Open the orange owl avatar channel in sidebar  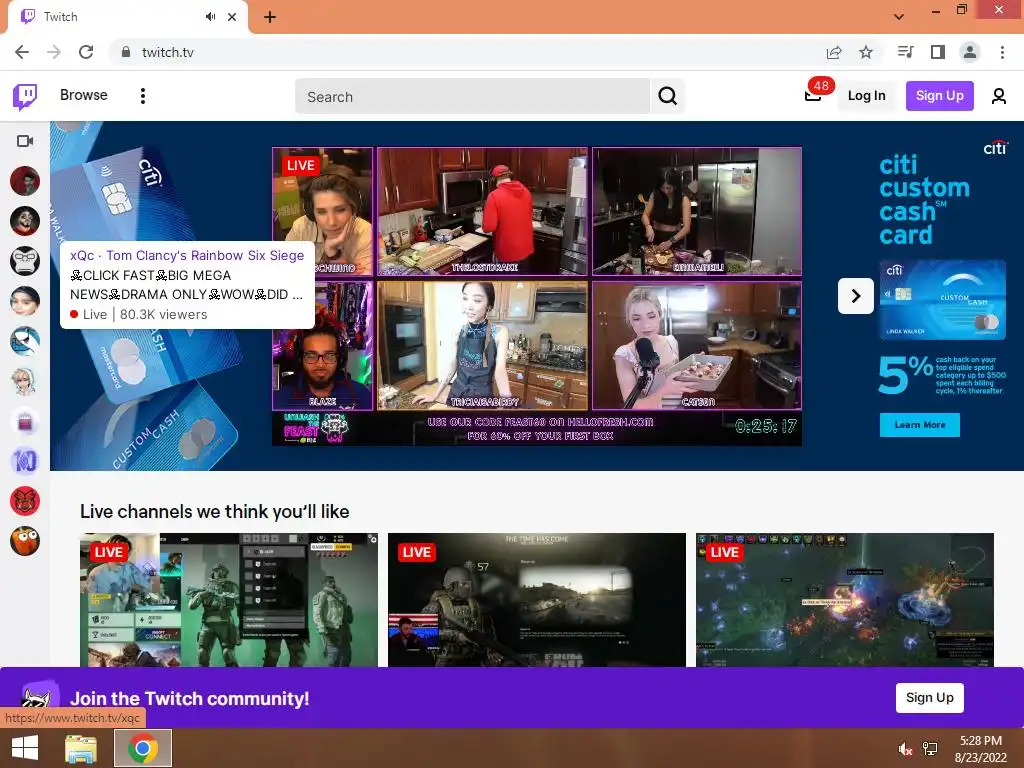tap(25, 541)
